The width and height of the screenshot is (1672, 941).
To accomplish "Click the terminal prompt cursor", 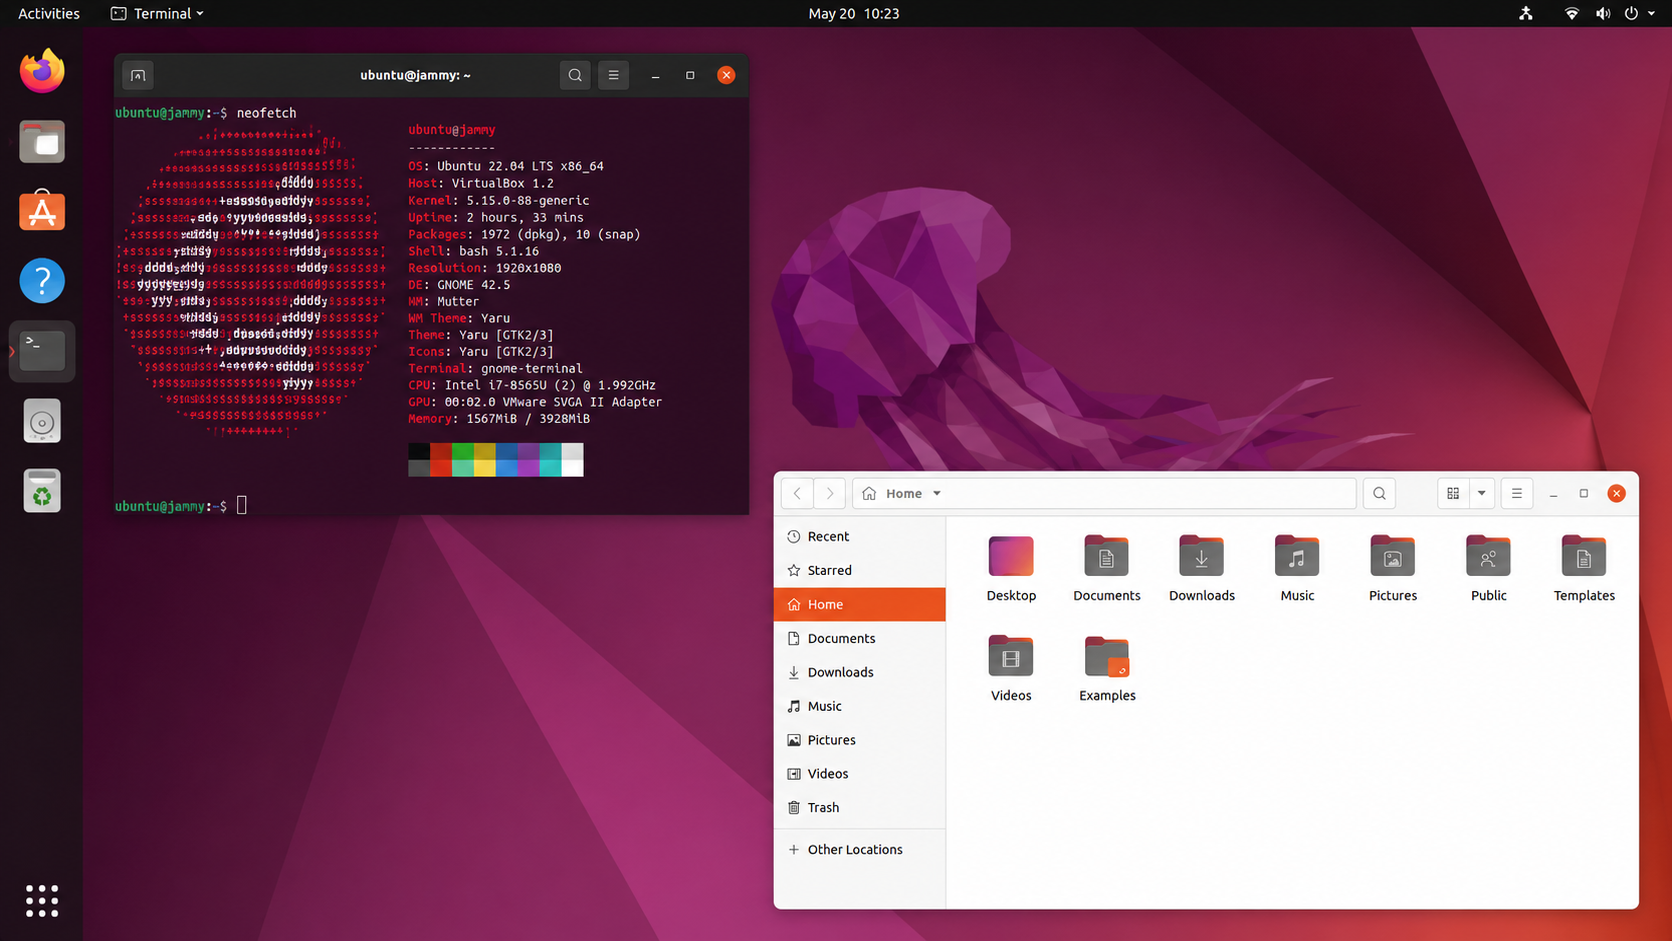I will (241, 506).
